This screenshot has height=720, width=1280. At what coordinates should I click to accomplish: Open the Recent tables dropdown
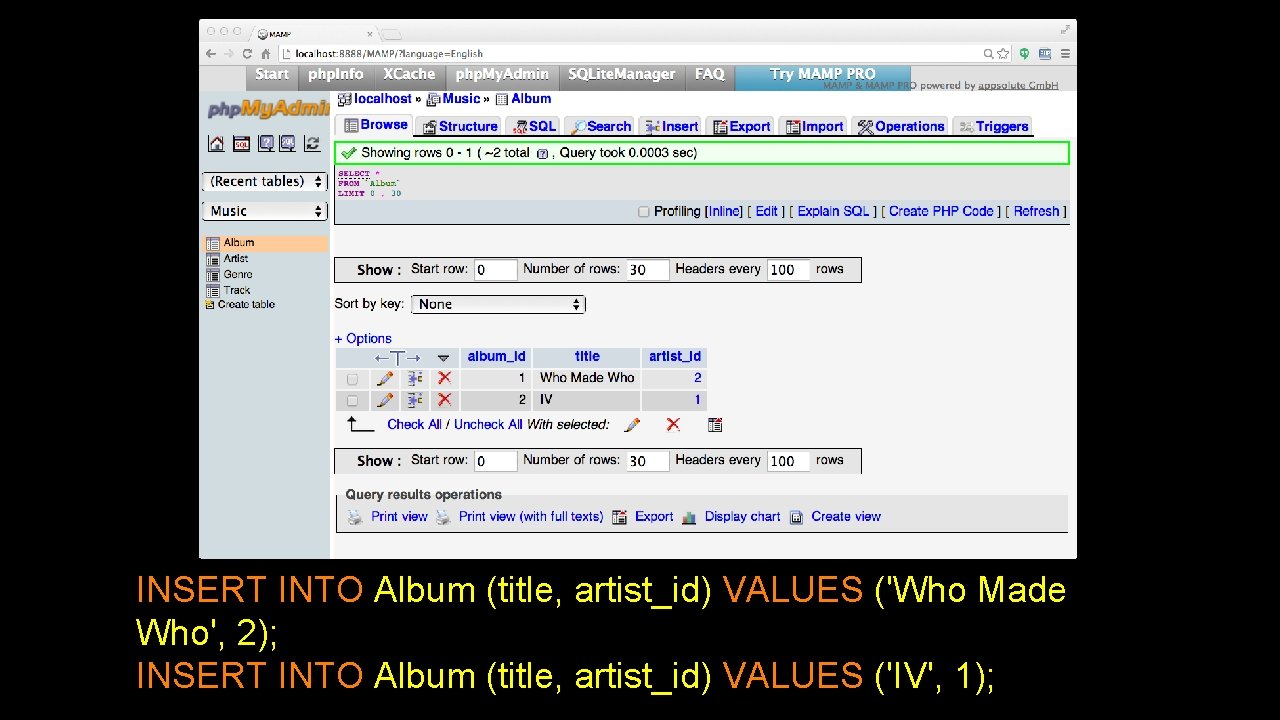tap(265, 182)
